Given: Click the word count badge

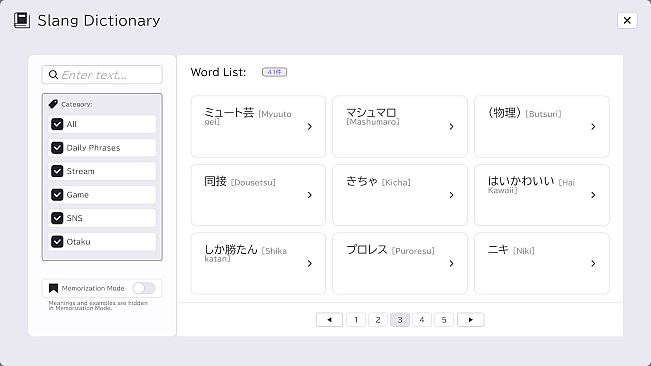Looking at the screenshot, I should pyautogui.click(x=274, y=72).
